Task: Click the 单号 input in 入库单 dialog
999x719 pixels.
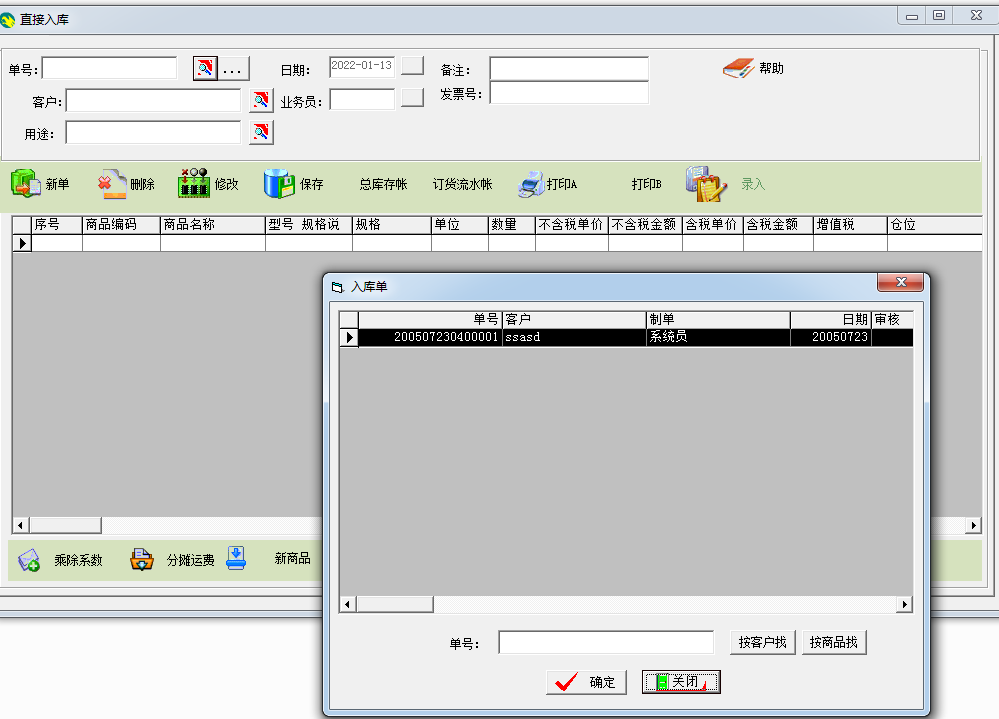Action: (x=606, y=642)
